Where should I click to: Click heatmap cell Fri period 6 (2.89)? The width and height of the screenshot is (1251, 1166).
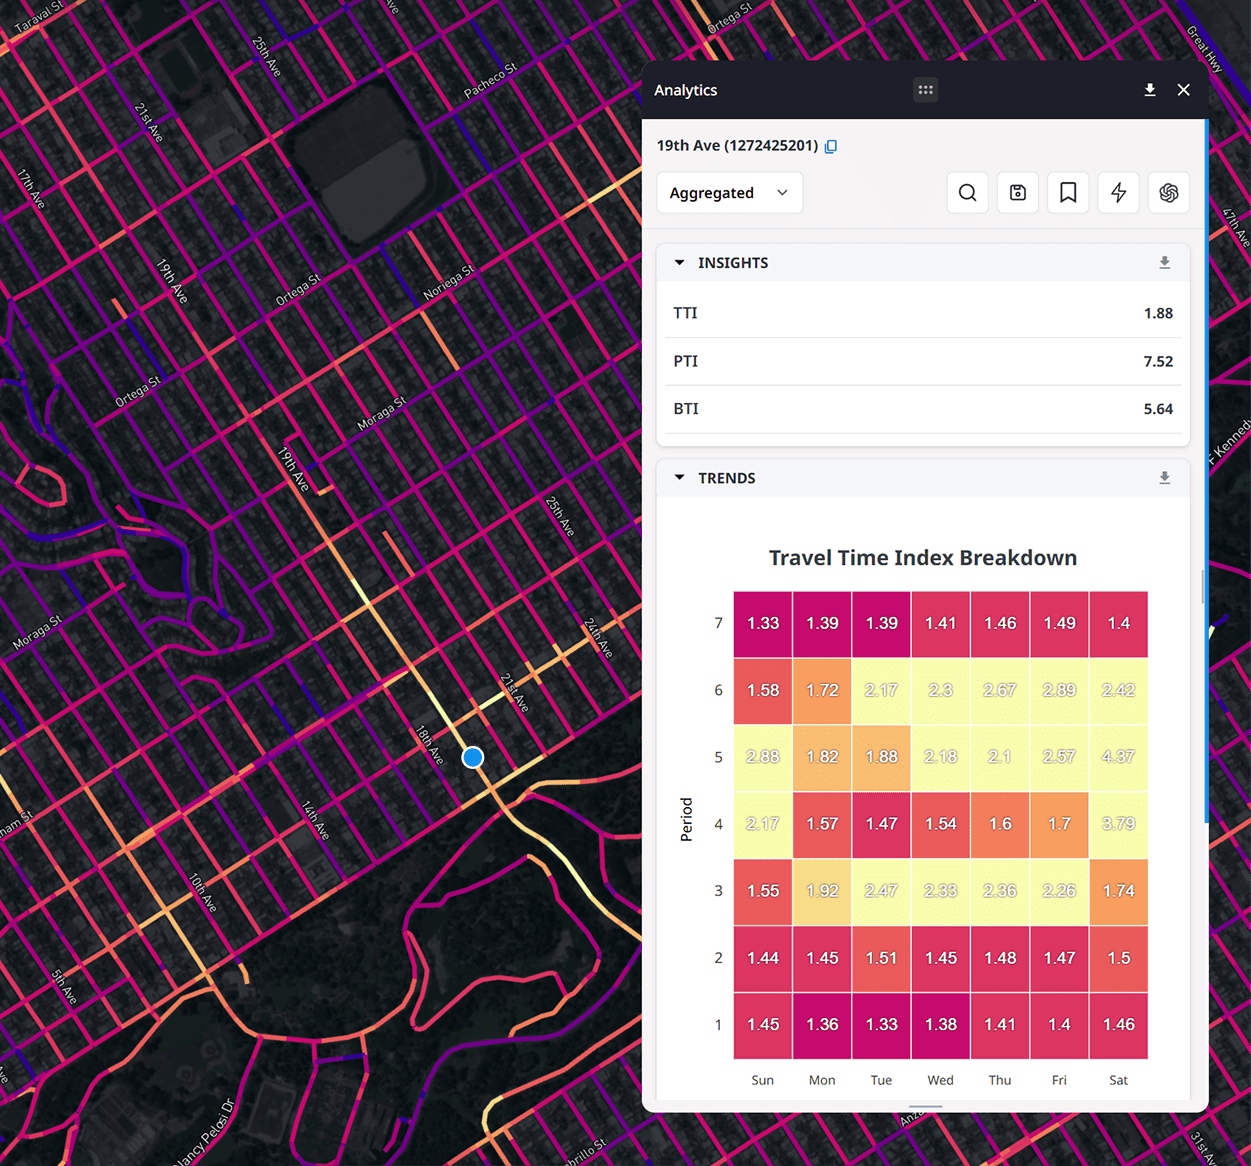(x=1059, y=690)
